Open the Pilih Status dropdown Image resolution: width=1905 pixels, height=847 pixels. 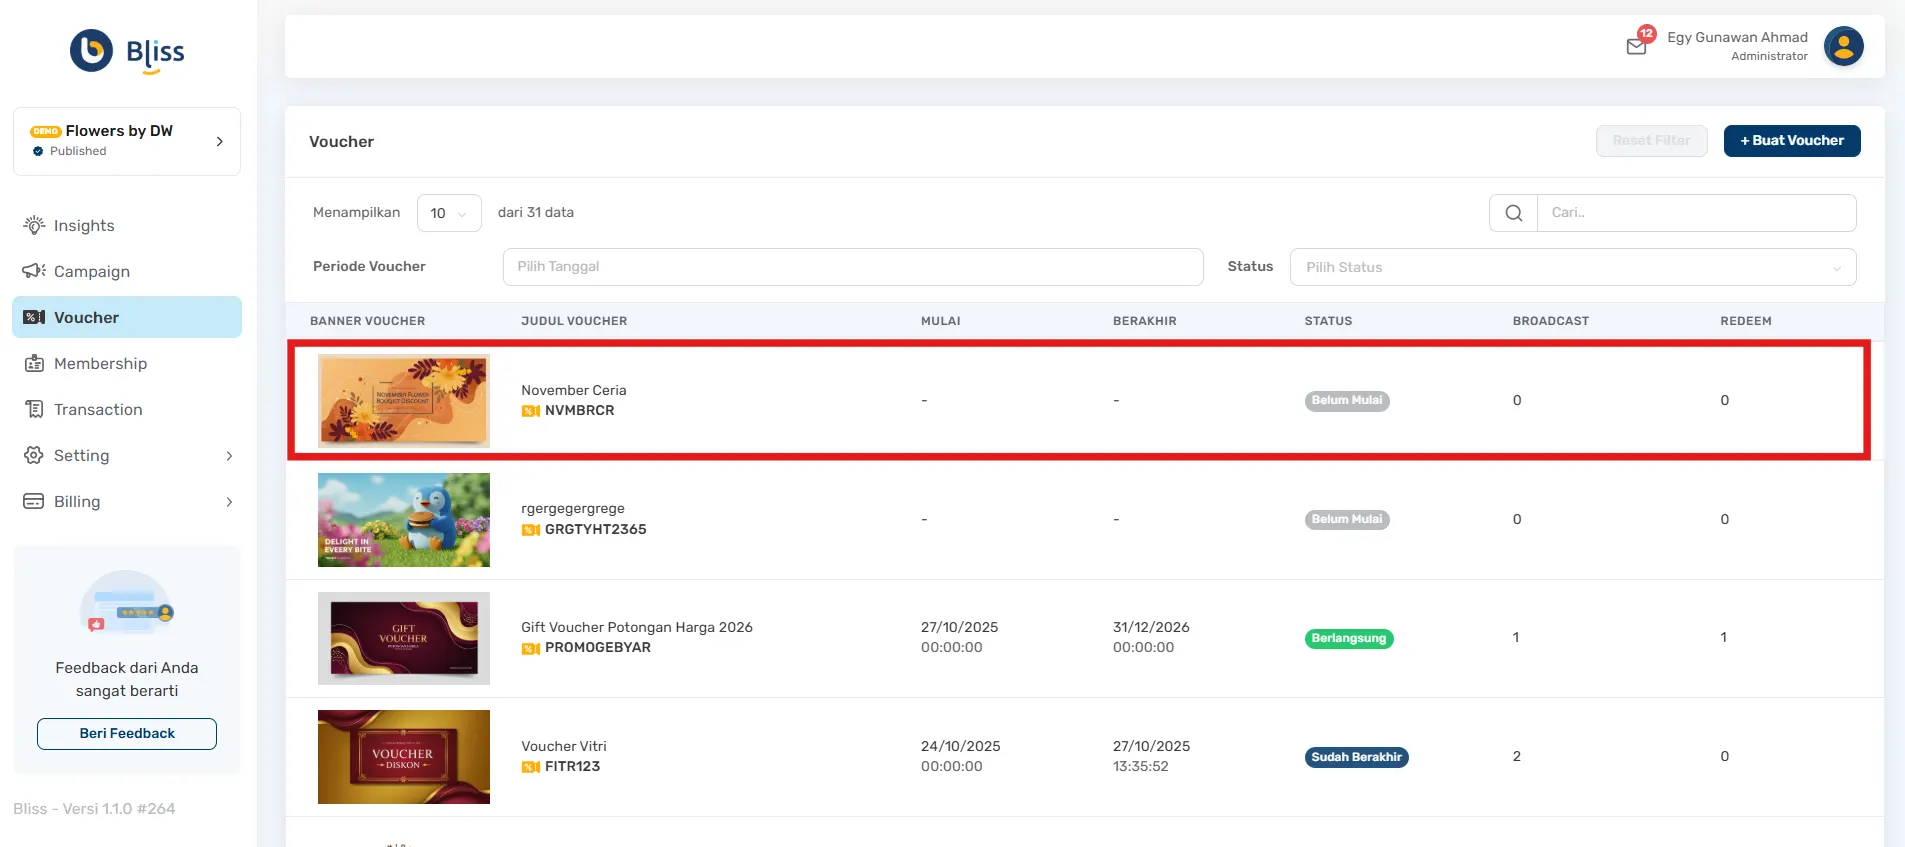[x=1572, y=267]
